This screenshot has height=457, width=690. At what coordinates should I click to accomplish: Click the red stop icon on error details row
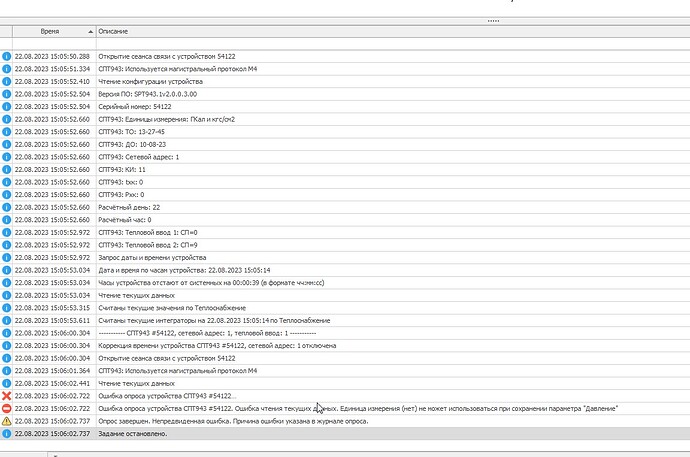click(x=7, y=408)
